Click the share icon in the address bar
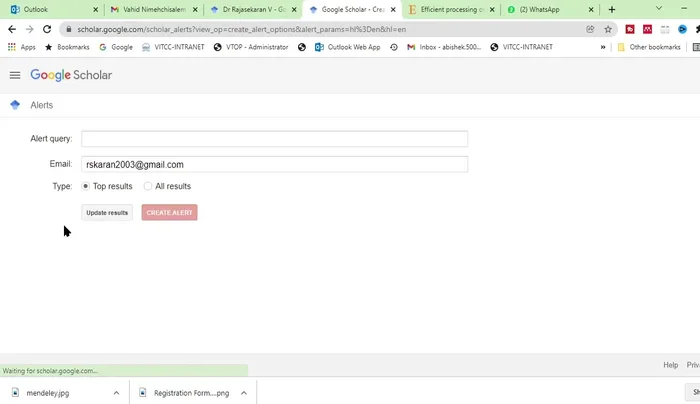Viewport: 700px width, 404px height. point(590,29)
